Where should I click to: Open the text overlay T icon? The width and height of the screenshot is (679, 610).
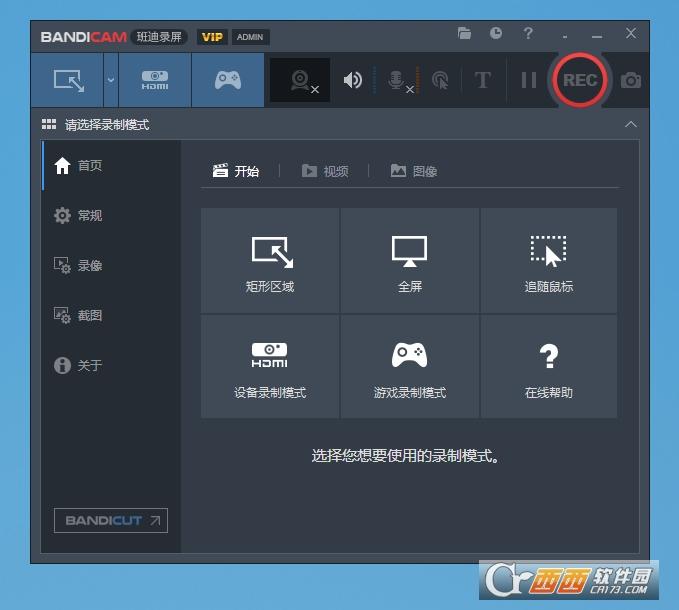point(482,80)
